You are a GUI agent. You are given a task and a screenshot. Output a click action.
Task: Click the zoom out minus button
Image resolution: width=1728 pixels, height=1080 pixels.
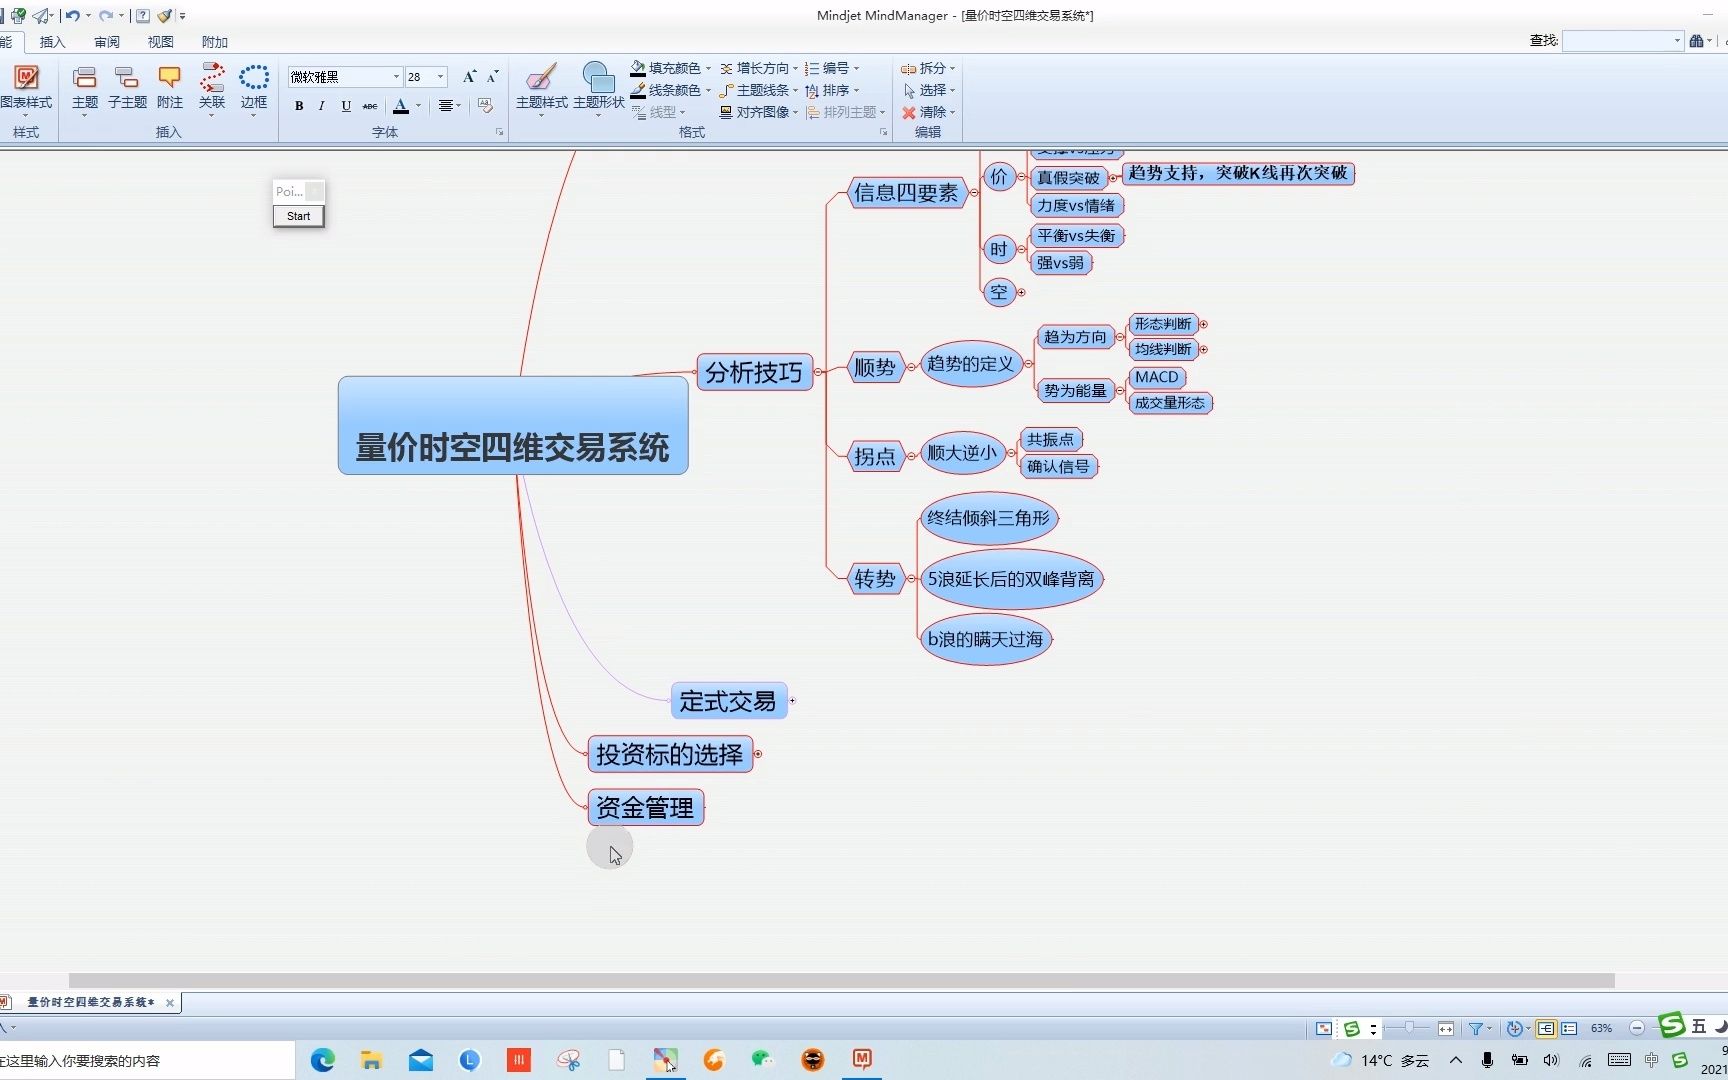click(1637, 1028)
